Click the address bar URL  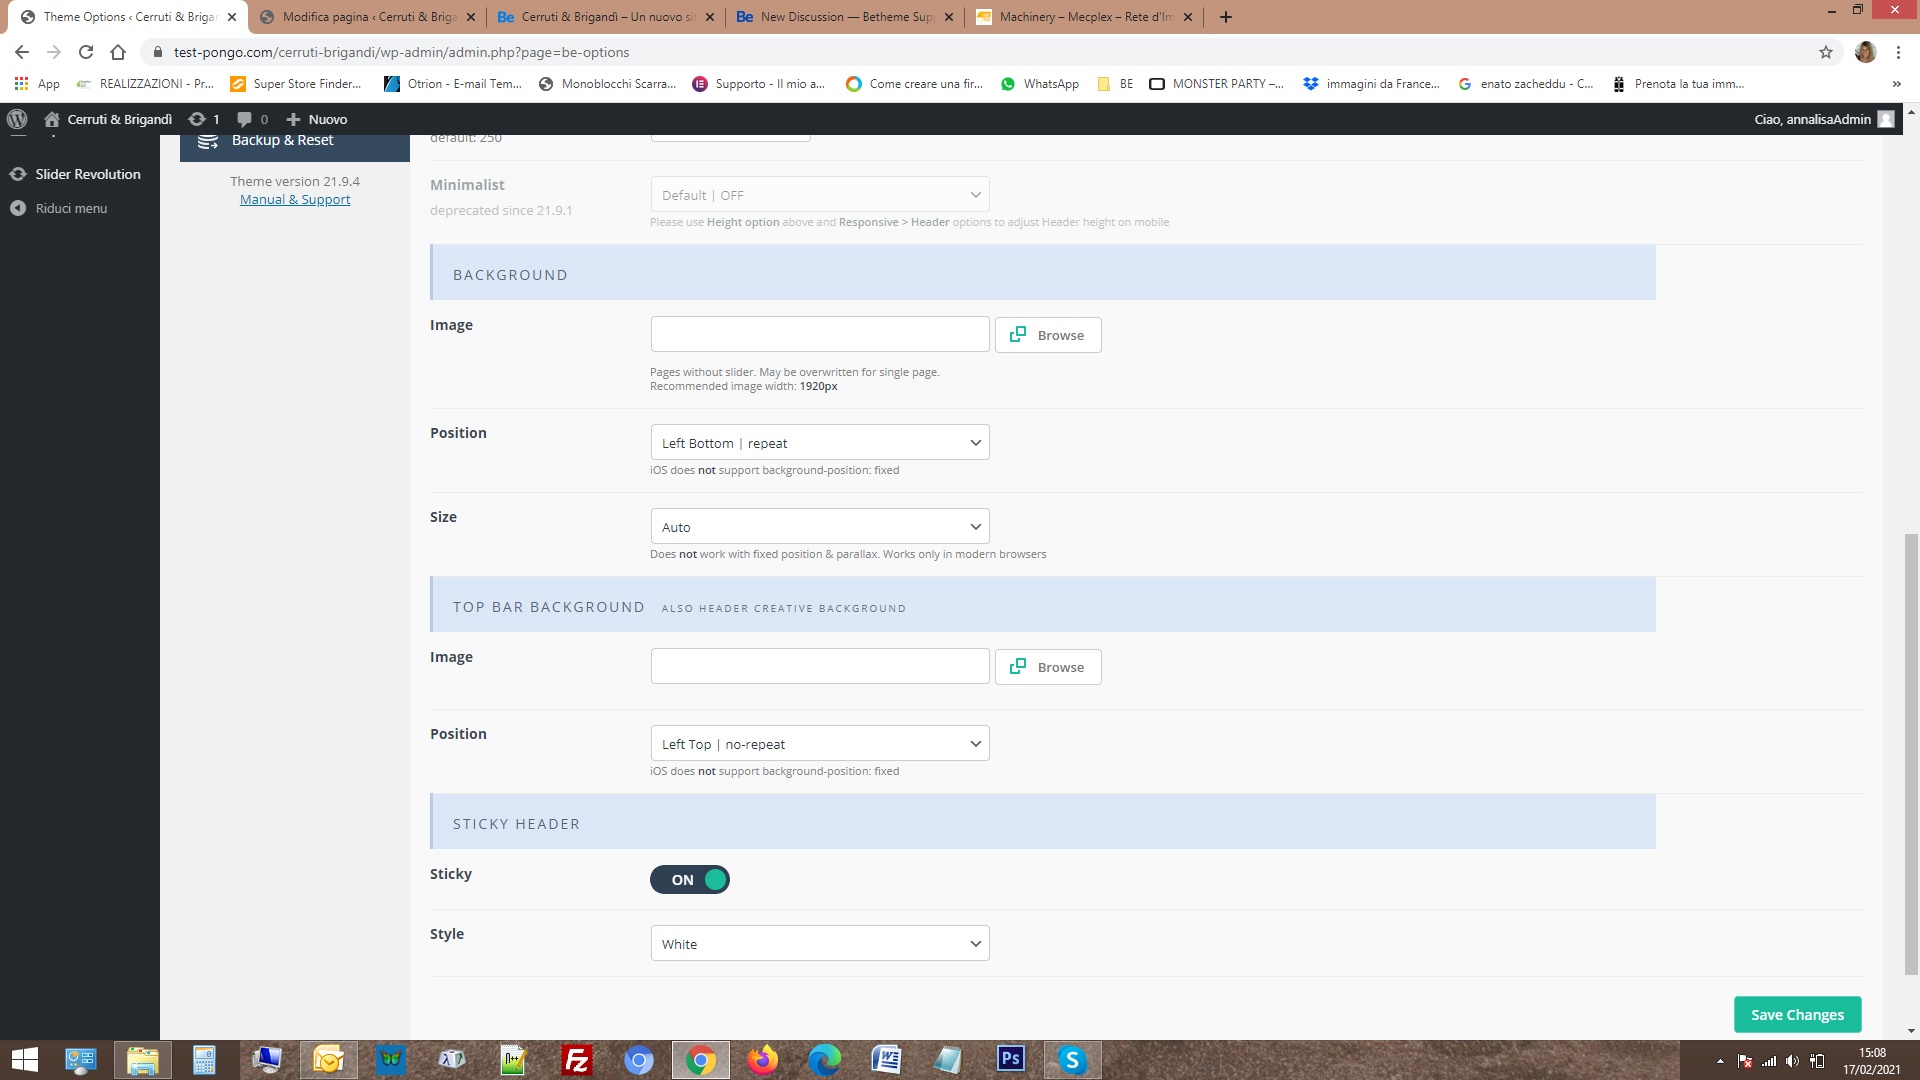point(402,52)
